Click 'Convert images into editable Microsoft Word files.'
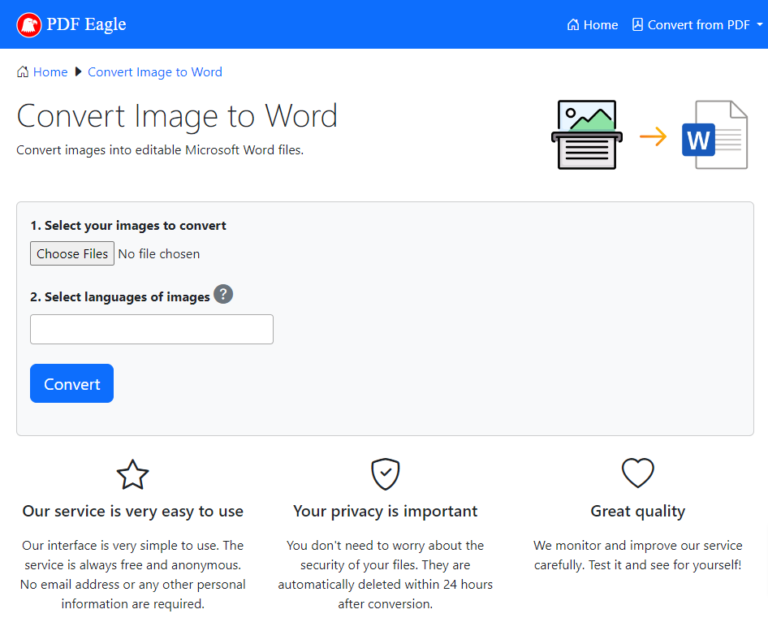The image size is (768, 618). tap(160, 150)
